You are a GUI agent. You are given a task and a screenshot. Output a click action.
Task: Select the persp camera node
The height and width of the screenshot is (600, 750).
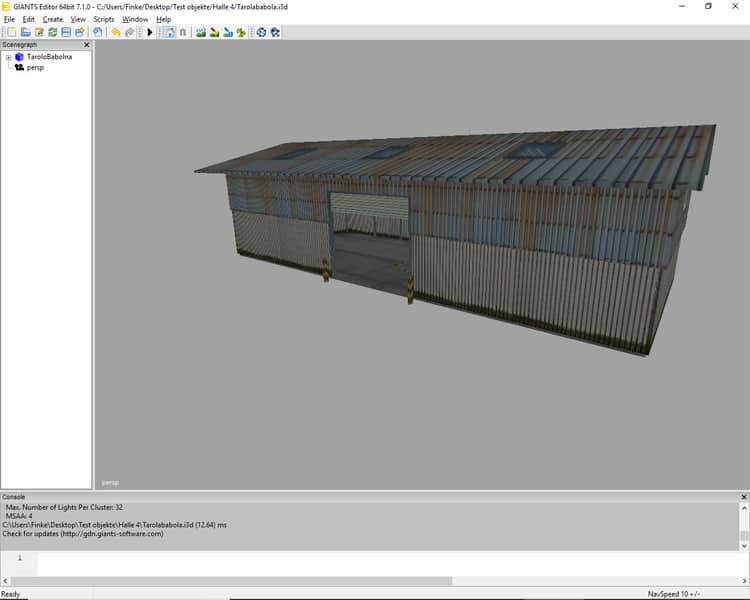coord(35,67)
